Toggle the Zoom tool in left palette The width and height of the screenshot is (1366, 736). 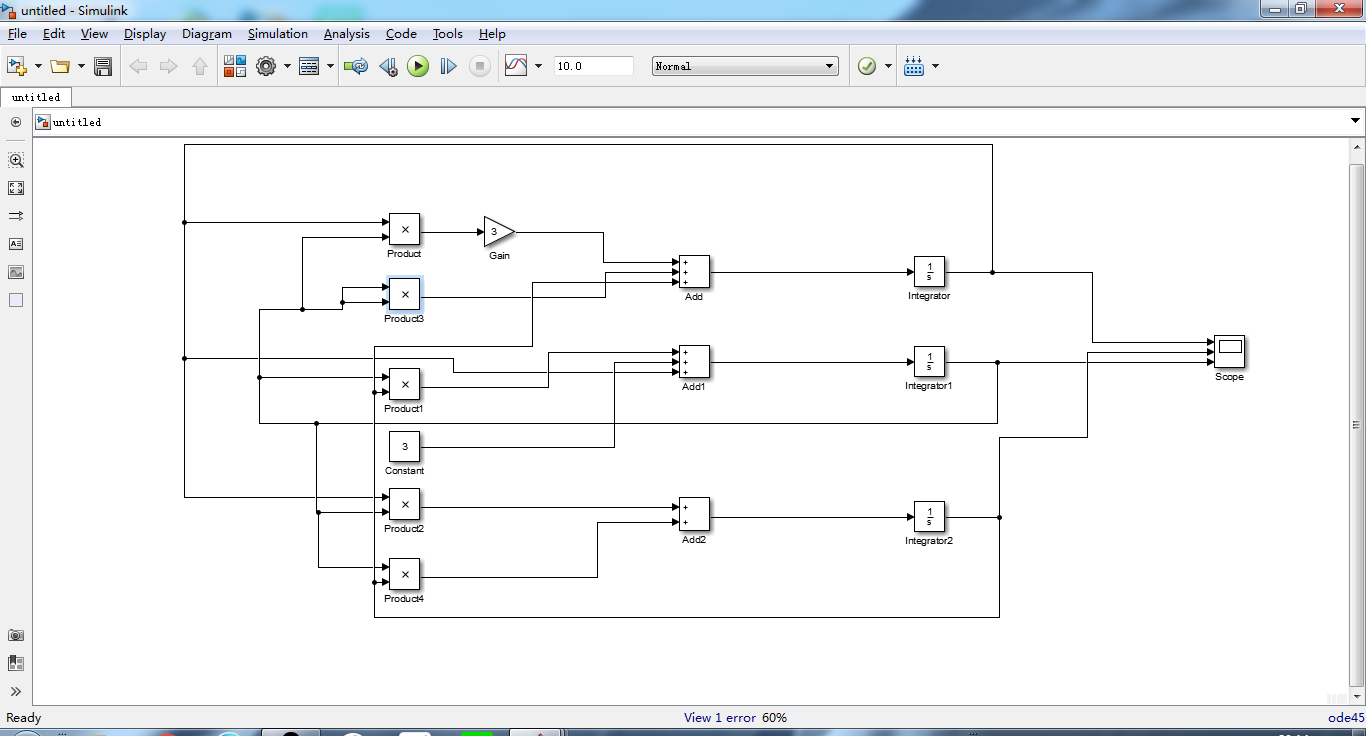(x=16, y=160)
